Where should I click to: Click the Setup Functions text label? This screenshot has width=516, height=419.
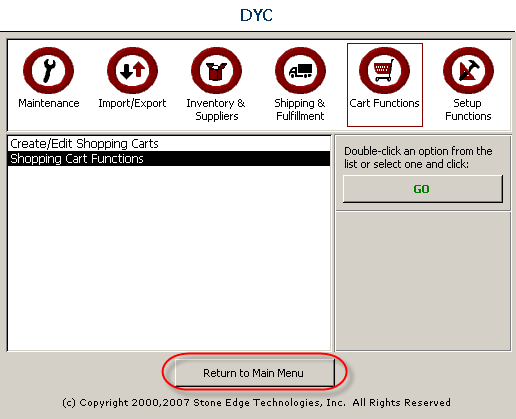click(468, 110)
